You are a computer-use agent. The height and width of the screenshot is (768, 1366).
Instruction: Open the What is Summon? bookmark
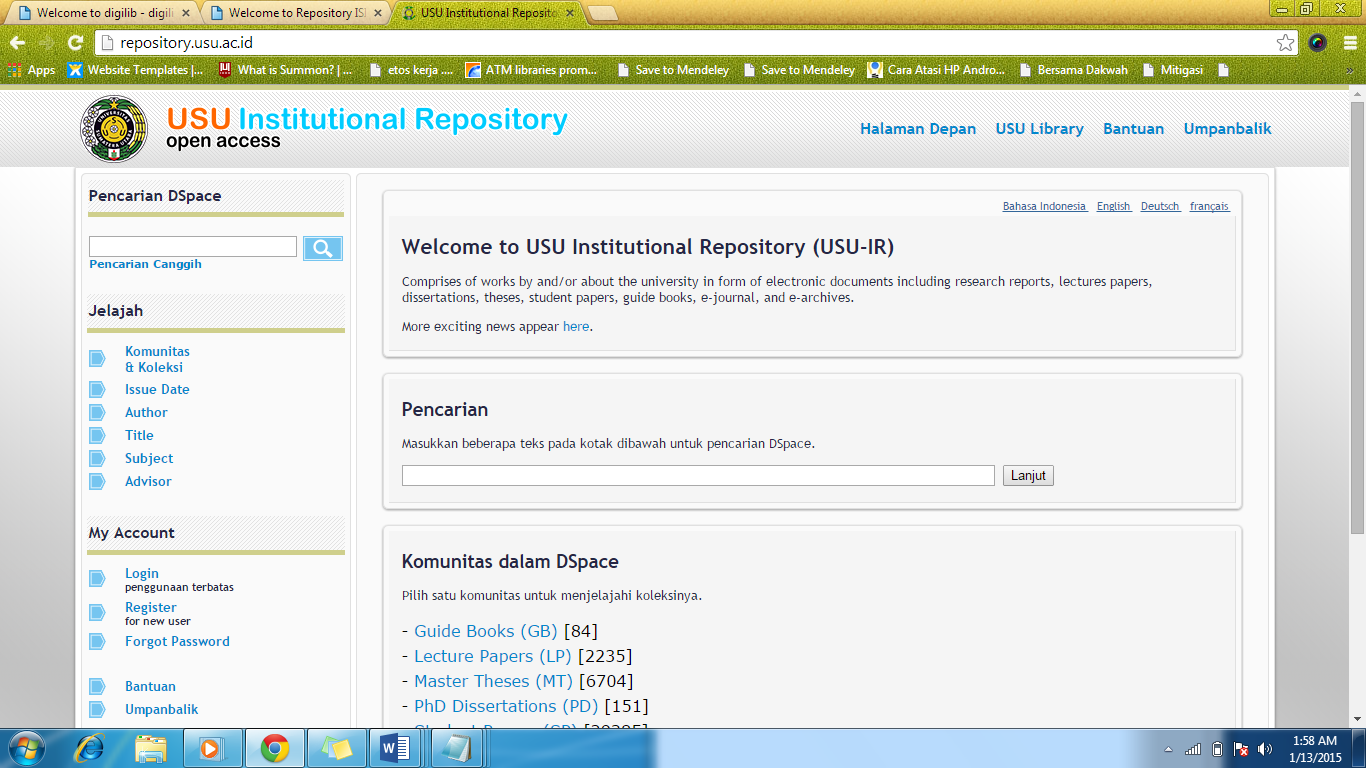point(285,70)
